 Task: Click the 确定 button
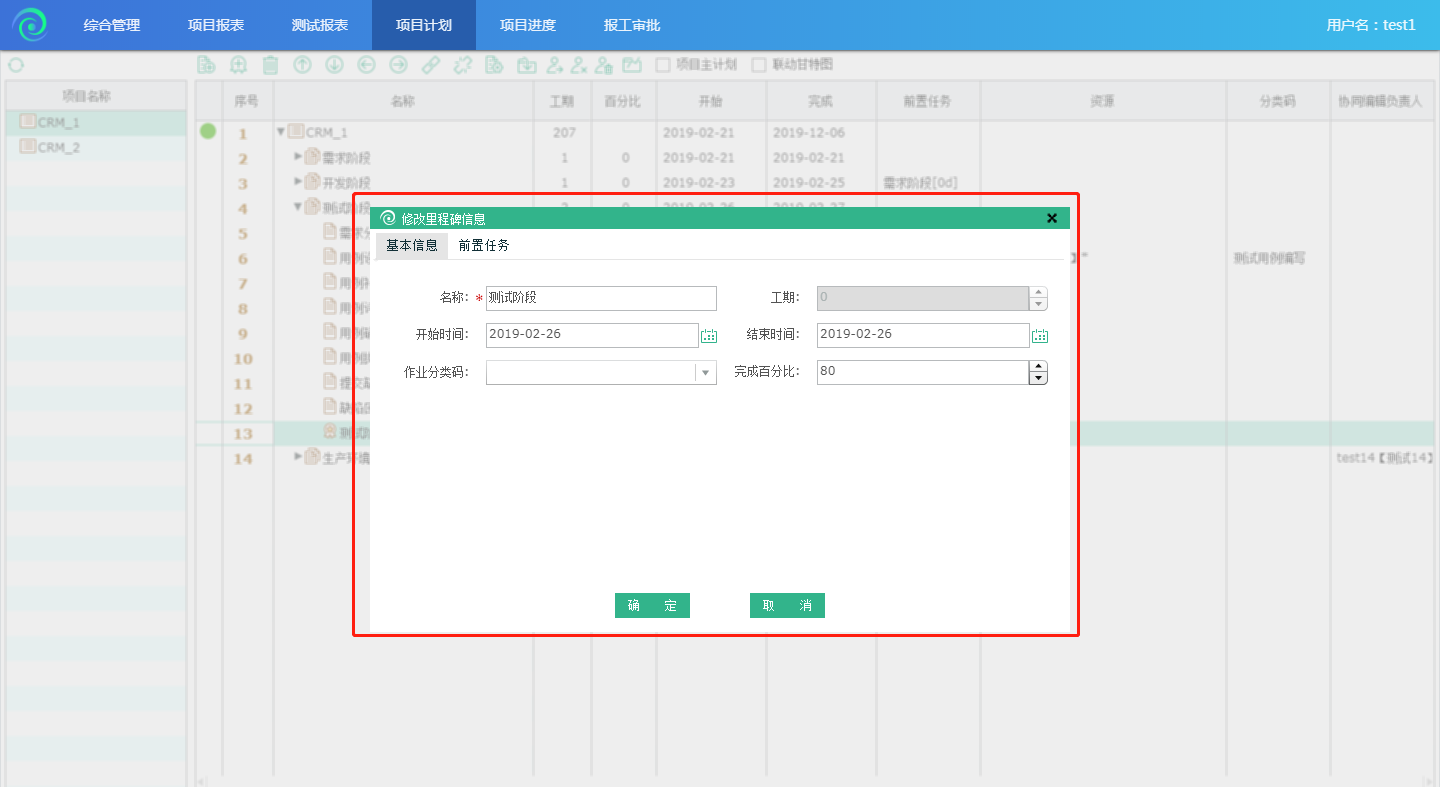coord(652,606)
